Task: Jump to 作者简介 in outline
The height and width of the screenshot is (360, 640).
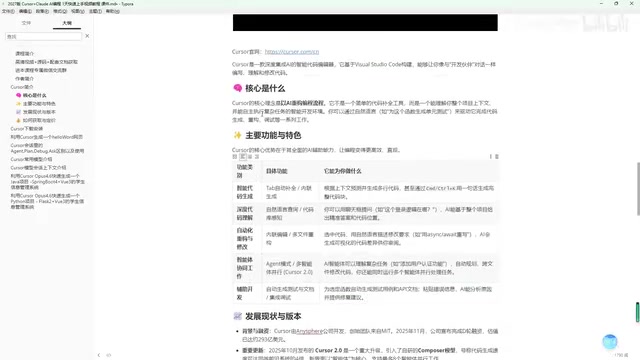Action: (24, 78)
